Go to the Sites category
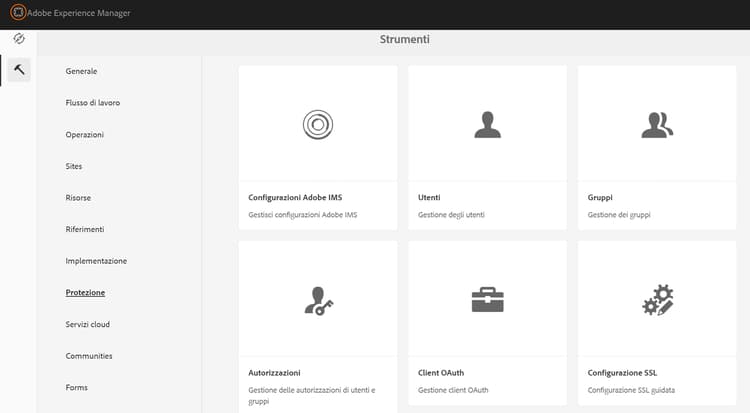 coord(74,166)
